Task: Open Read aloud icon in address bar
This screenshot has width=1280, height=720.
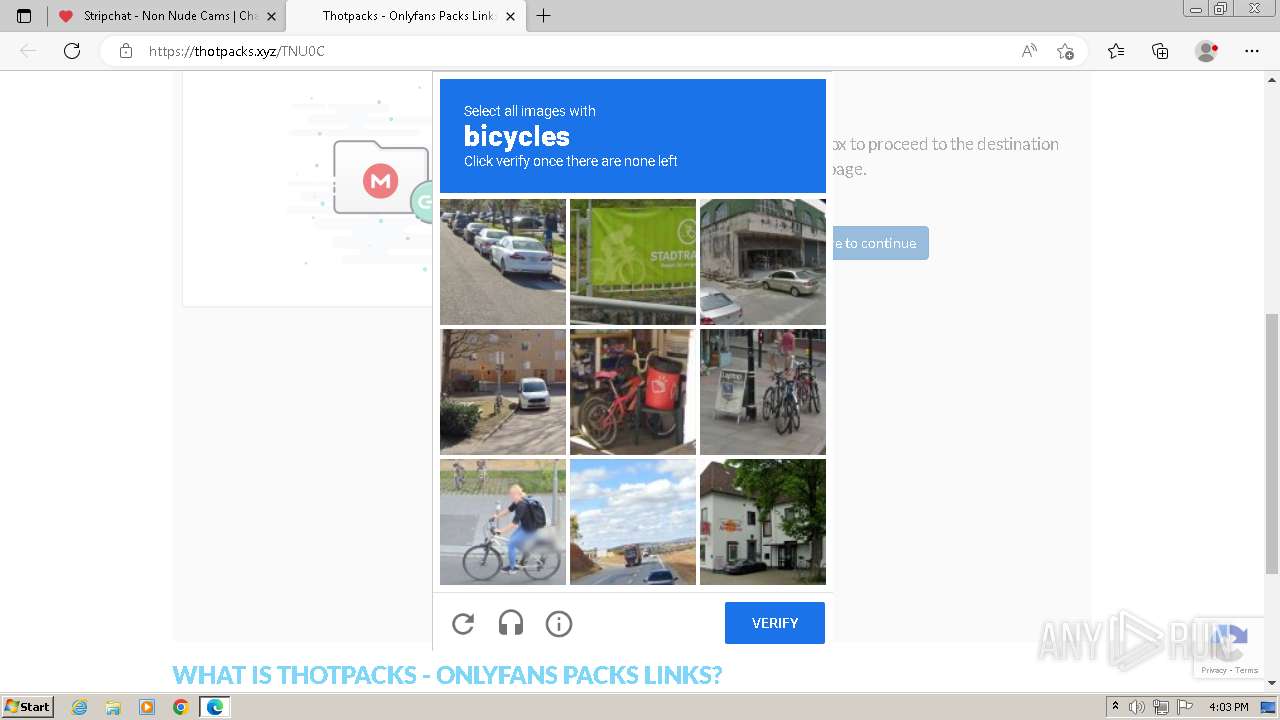Action: click(1029, 51)
